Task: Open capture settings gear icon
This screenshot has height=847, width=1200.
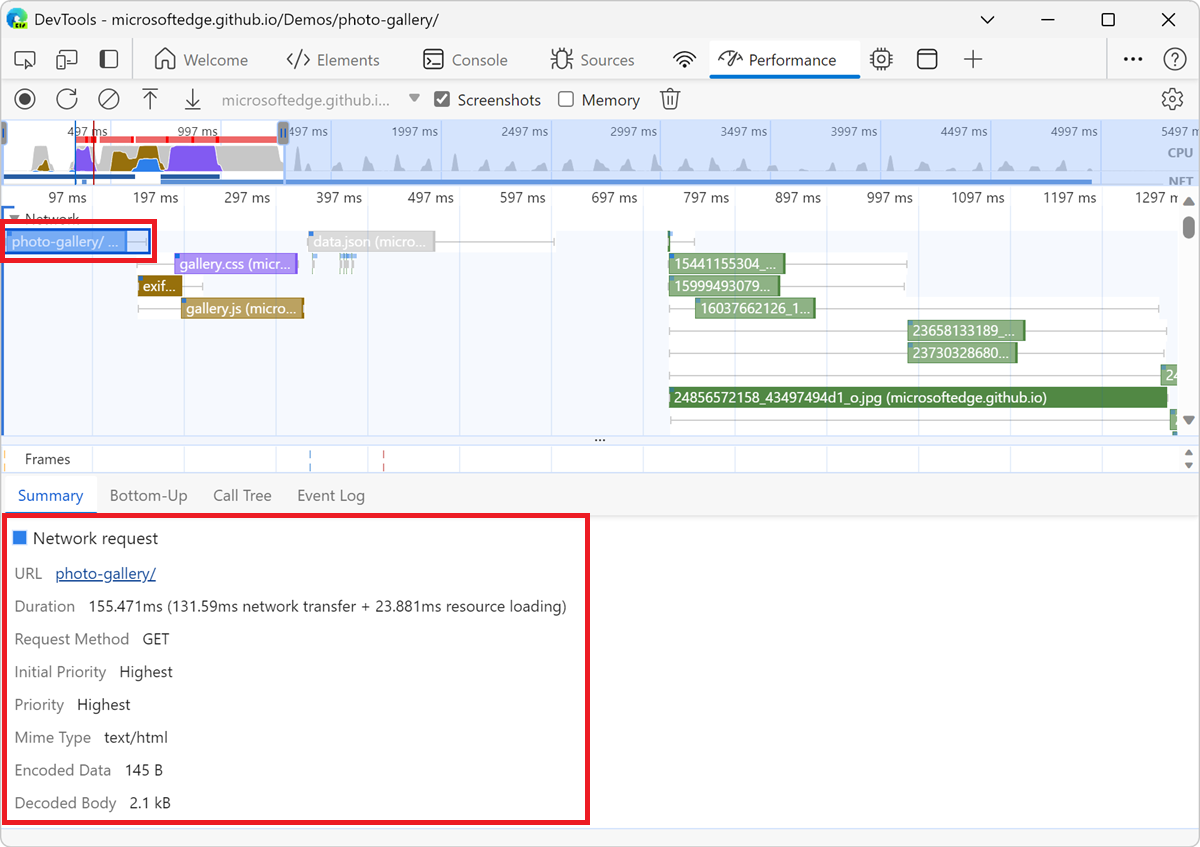Action: (x=1172, y=99)
